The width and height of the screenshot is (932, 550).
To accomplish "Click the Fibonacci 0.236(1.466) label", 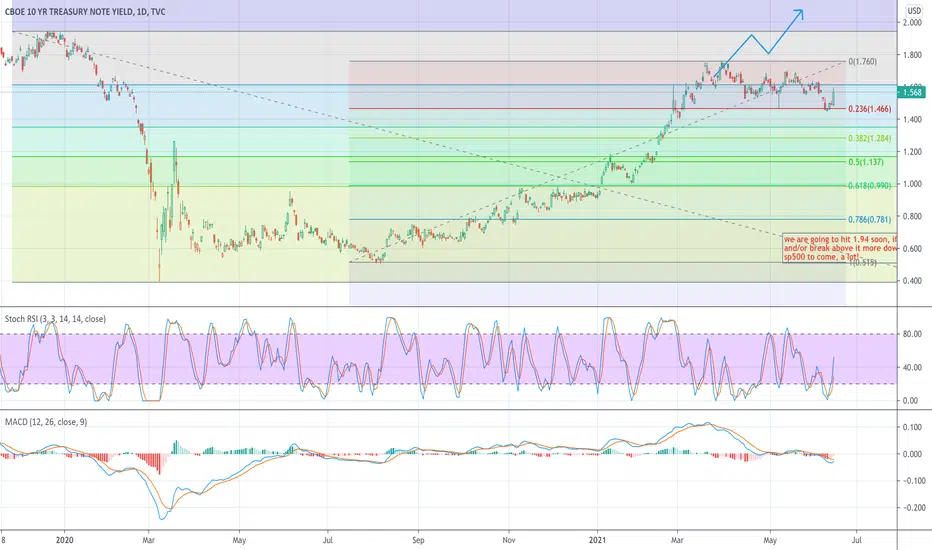I will (x=870, y=109).
